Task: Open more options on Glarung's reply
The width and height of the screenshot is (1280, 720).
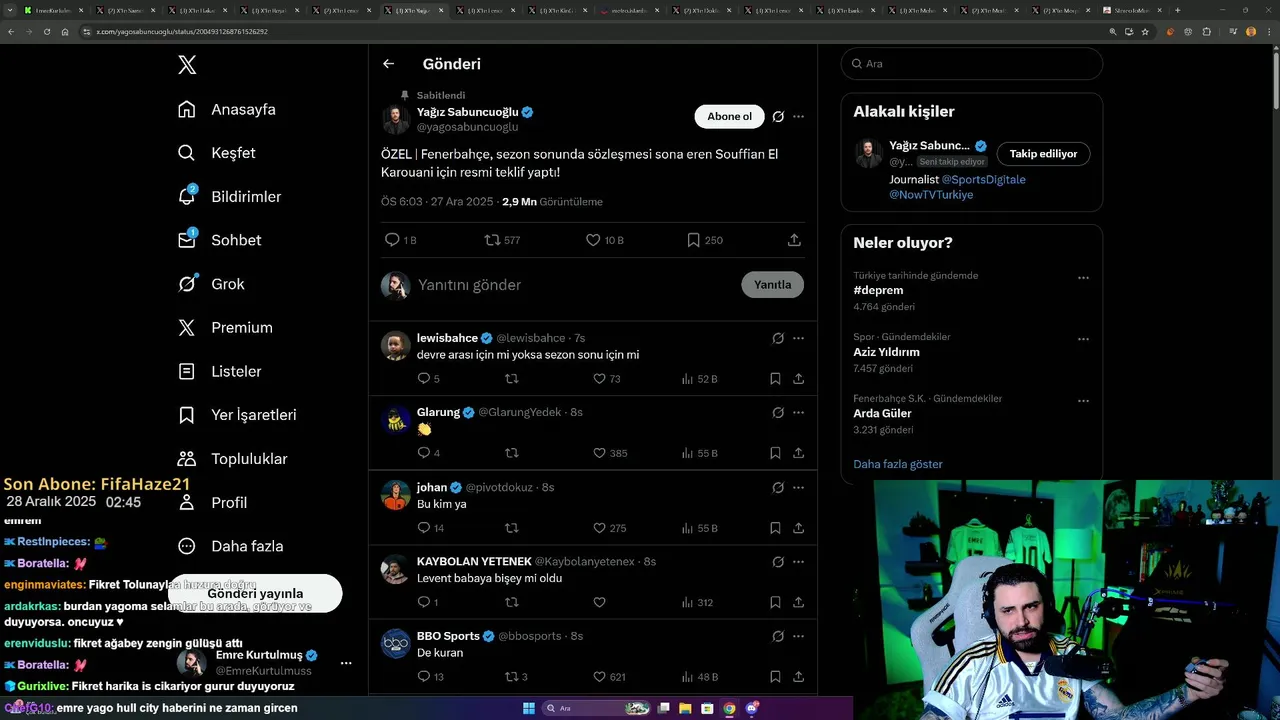Action: (798, 412)
